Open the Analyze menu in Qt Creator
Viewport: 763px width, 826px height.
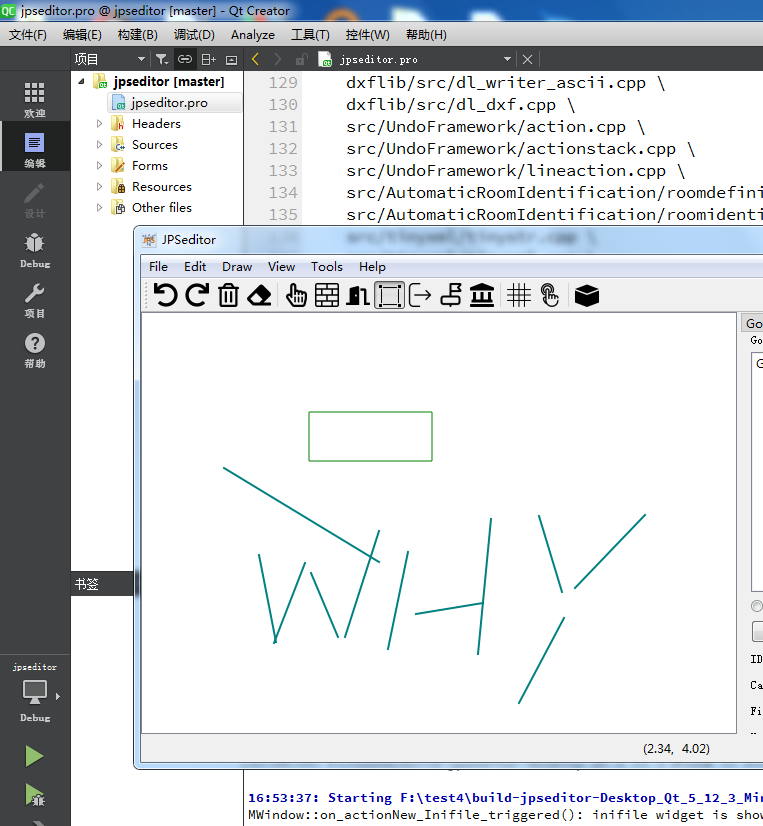(252, 35)
